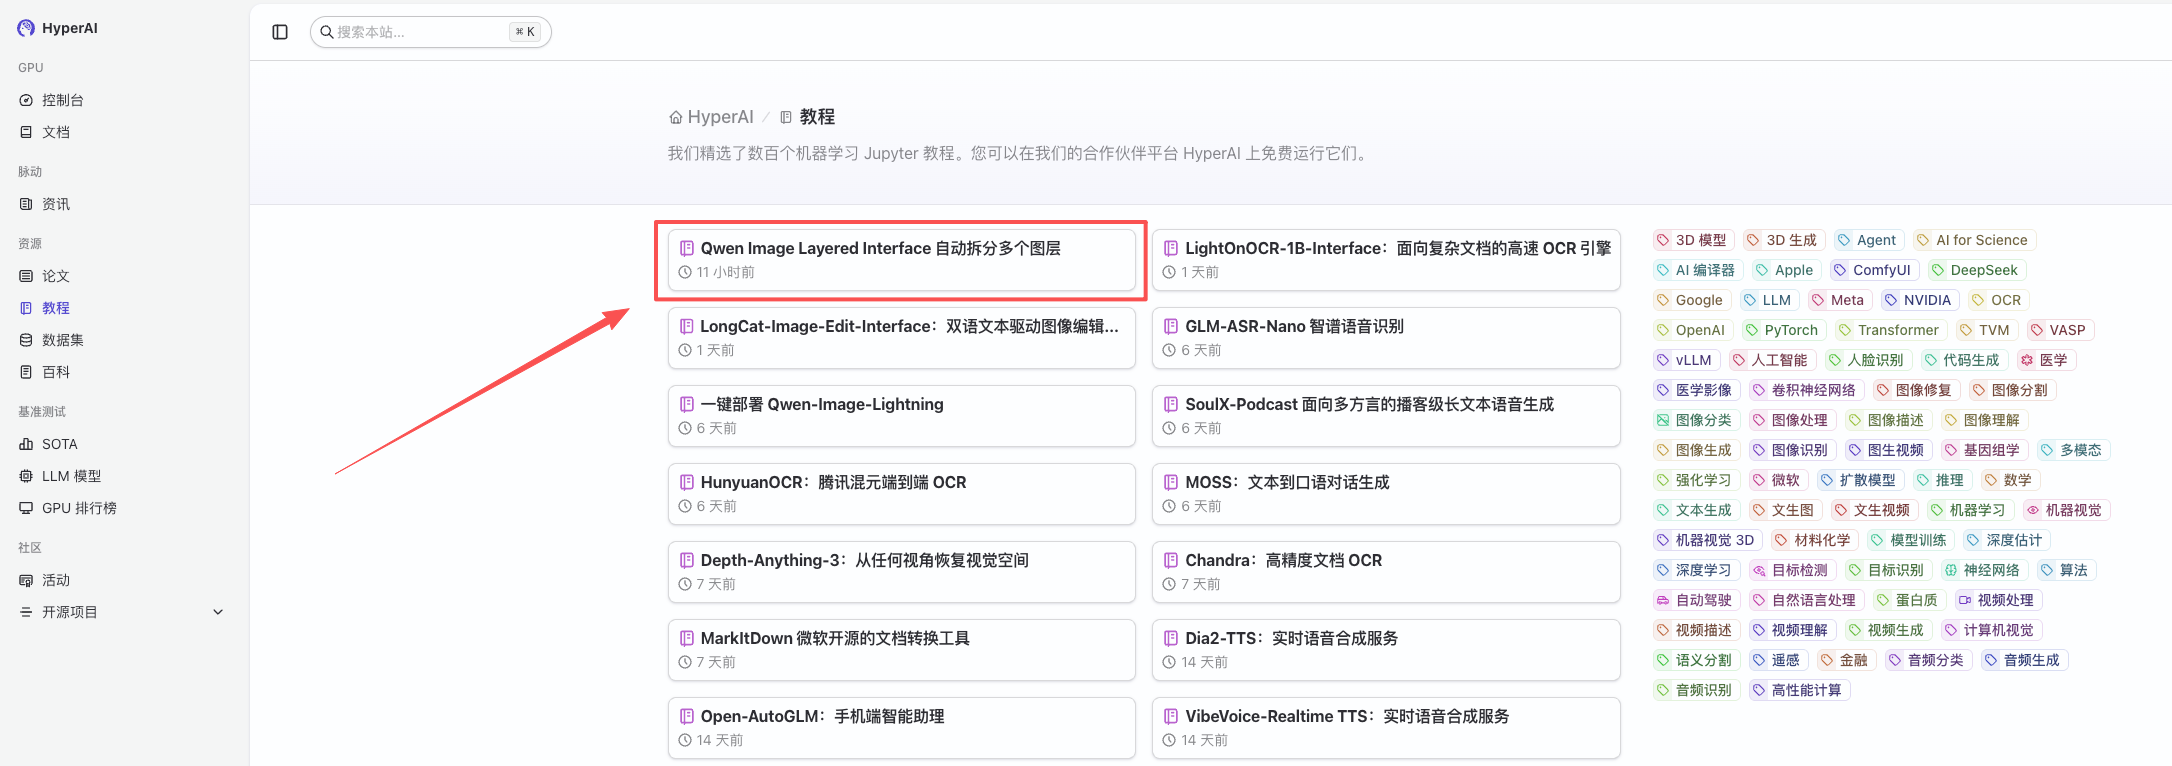Open LongCat-Image-Edit-Interface tutorial
This screenshot has height=766, width=2172.
click(x=902, y=338)
